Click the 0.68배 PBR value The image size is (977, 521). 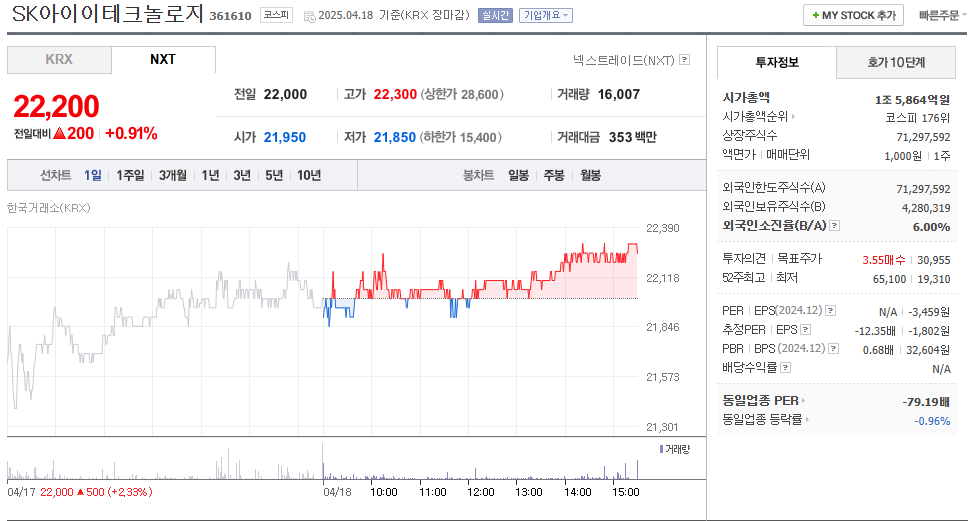tap(878, 350)
